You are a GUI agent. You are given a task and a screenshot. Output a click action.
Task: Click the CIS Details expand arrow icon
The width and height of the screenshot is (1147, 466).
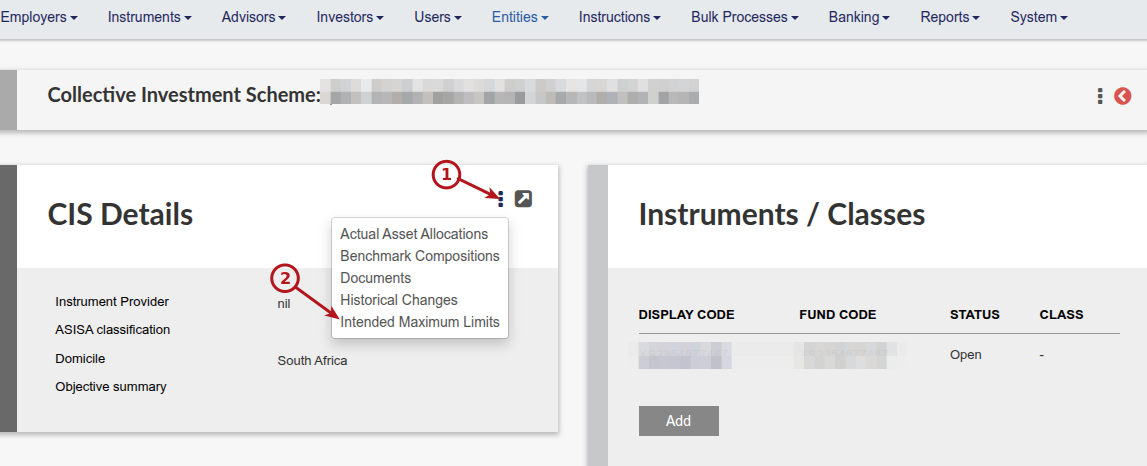pos(523,198)
